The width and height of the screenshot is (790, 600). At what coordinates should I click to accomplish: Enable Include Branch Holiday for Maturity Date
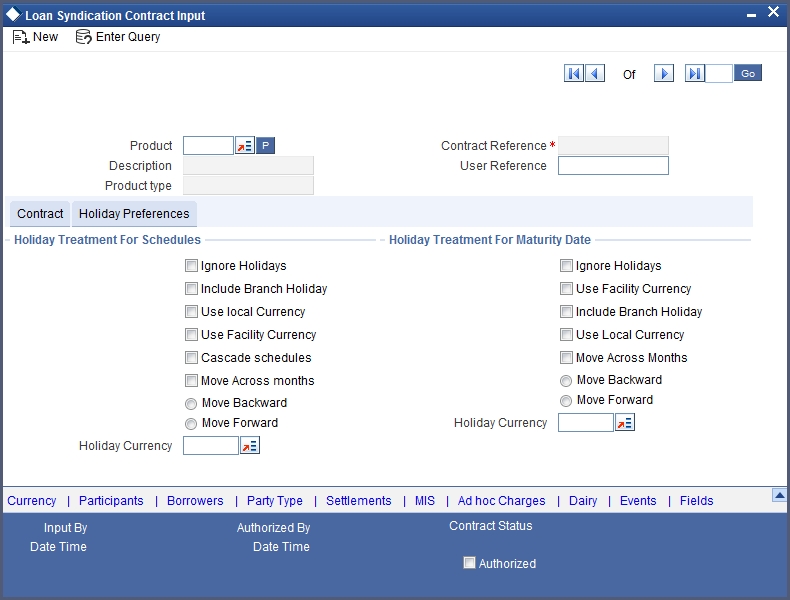point(566,312)
